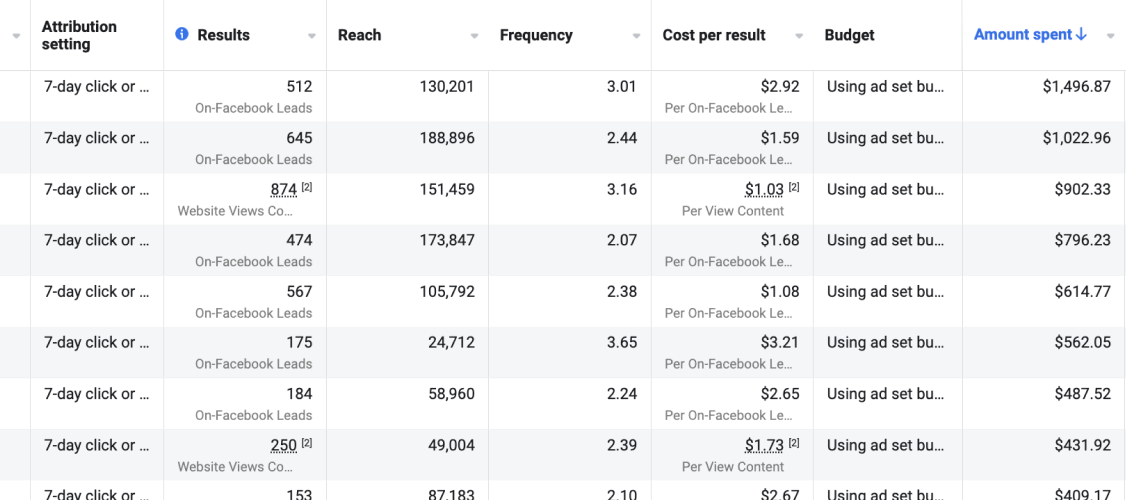1126x500 pixels.
Task: Open the underlined $1.73 cost value
Action: click(764, 445)
